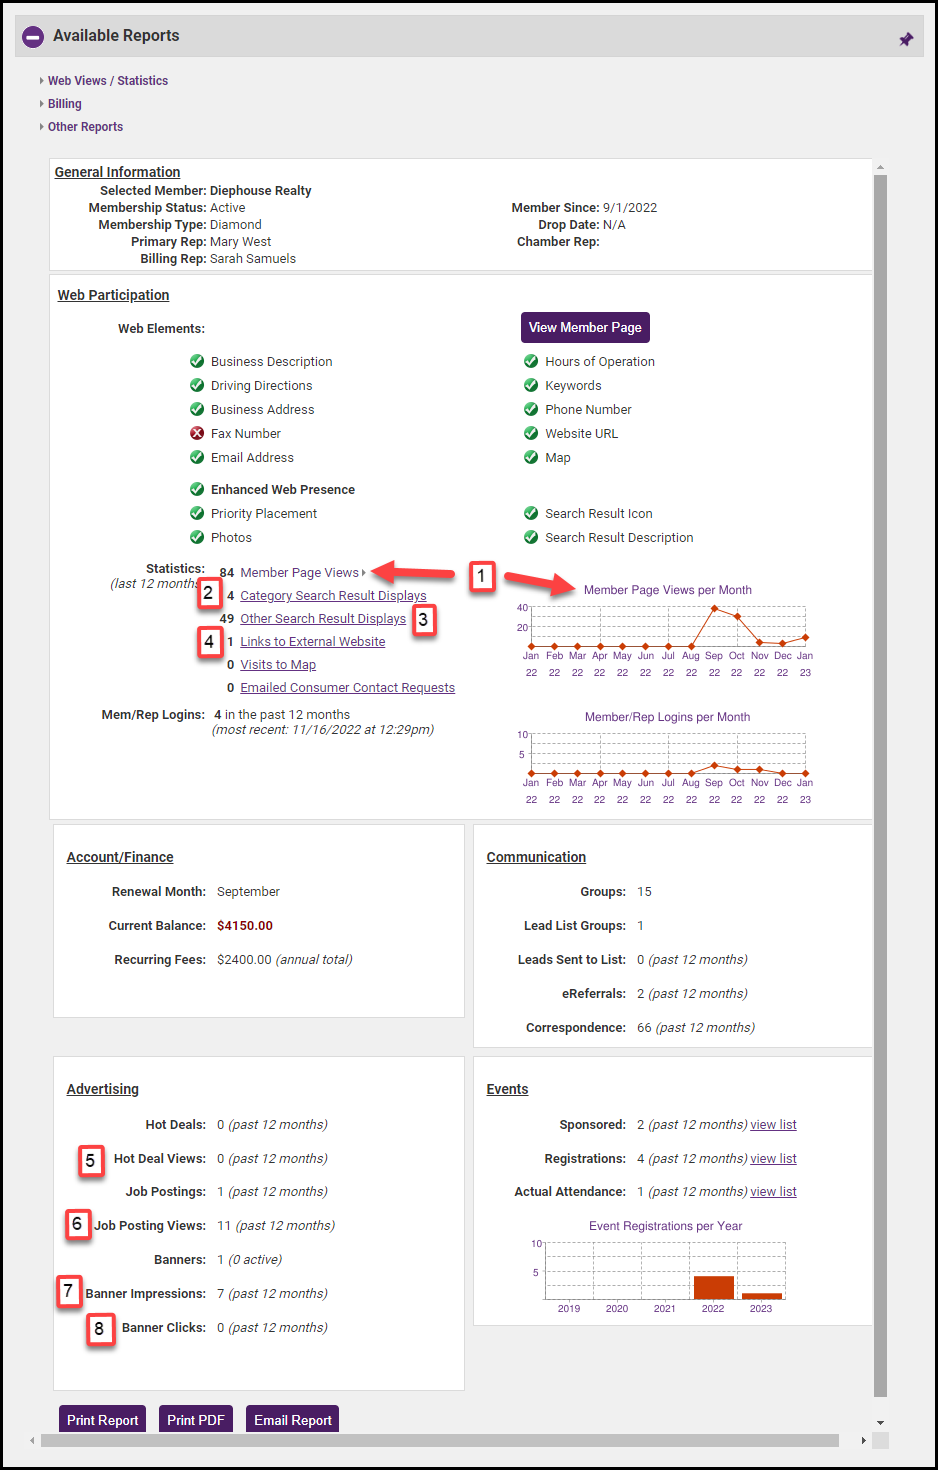
Task: Click the green check beside Business Description
Action: click(x=197, y=361)
